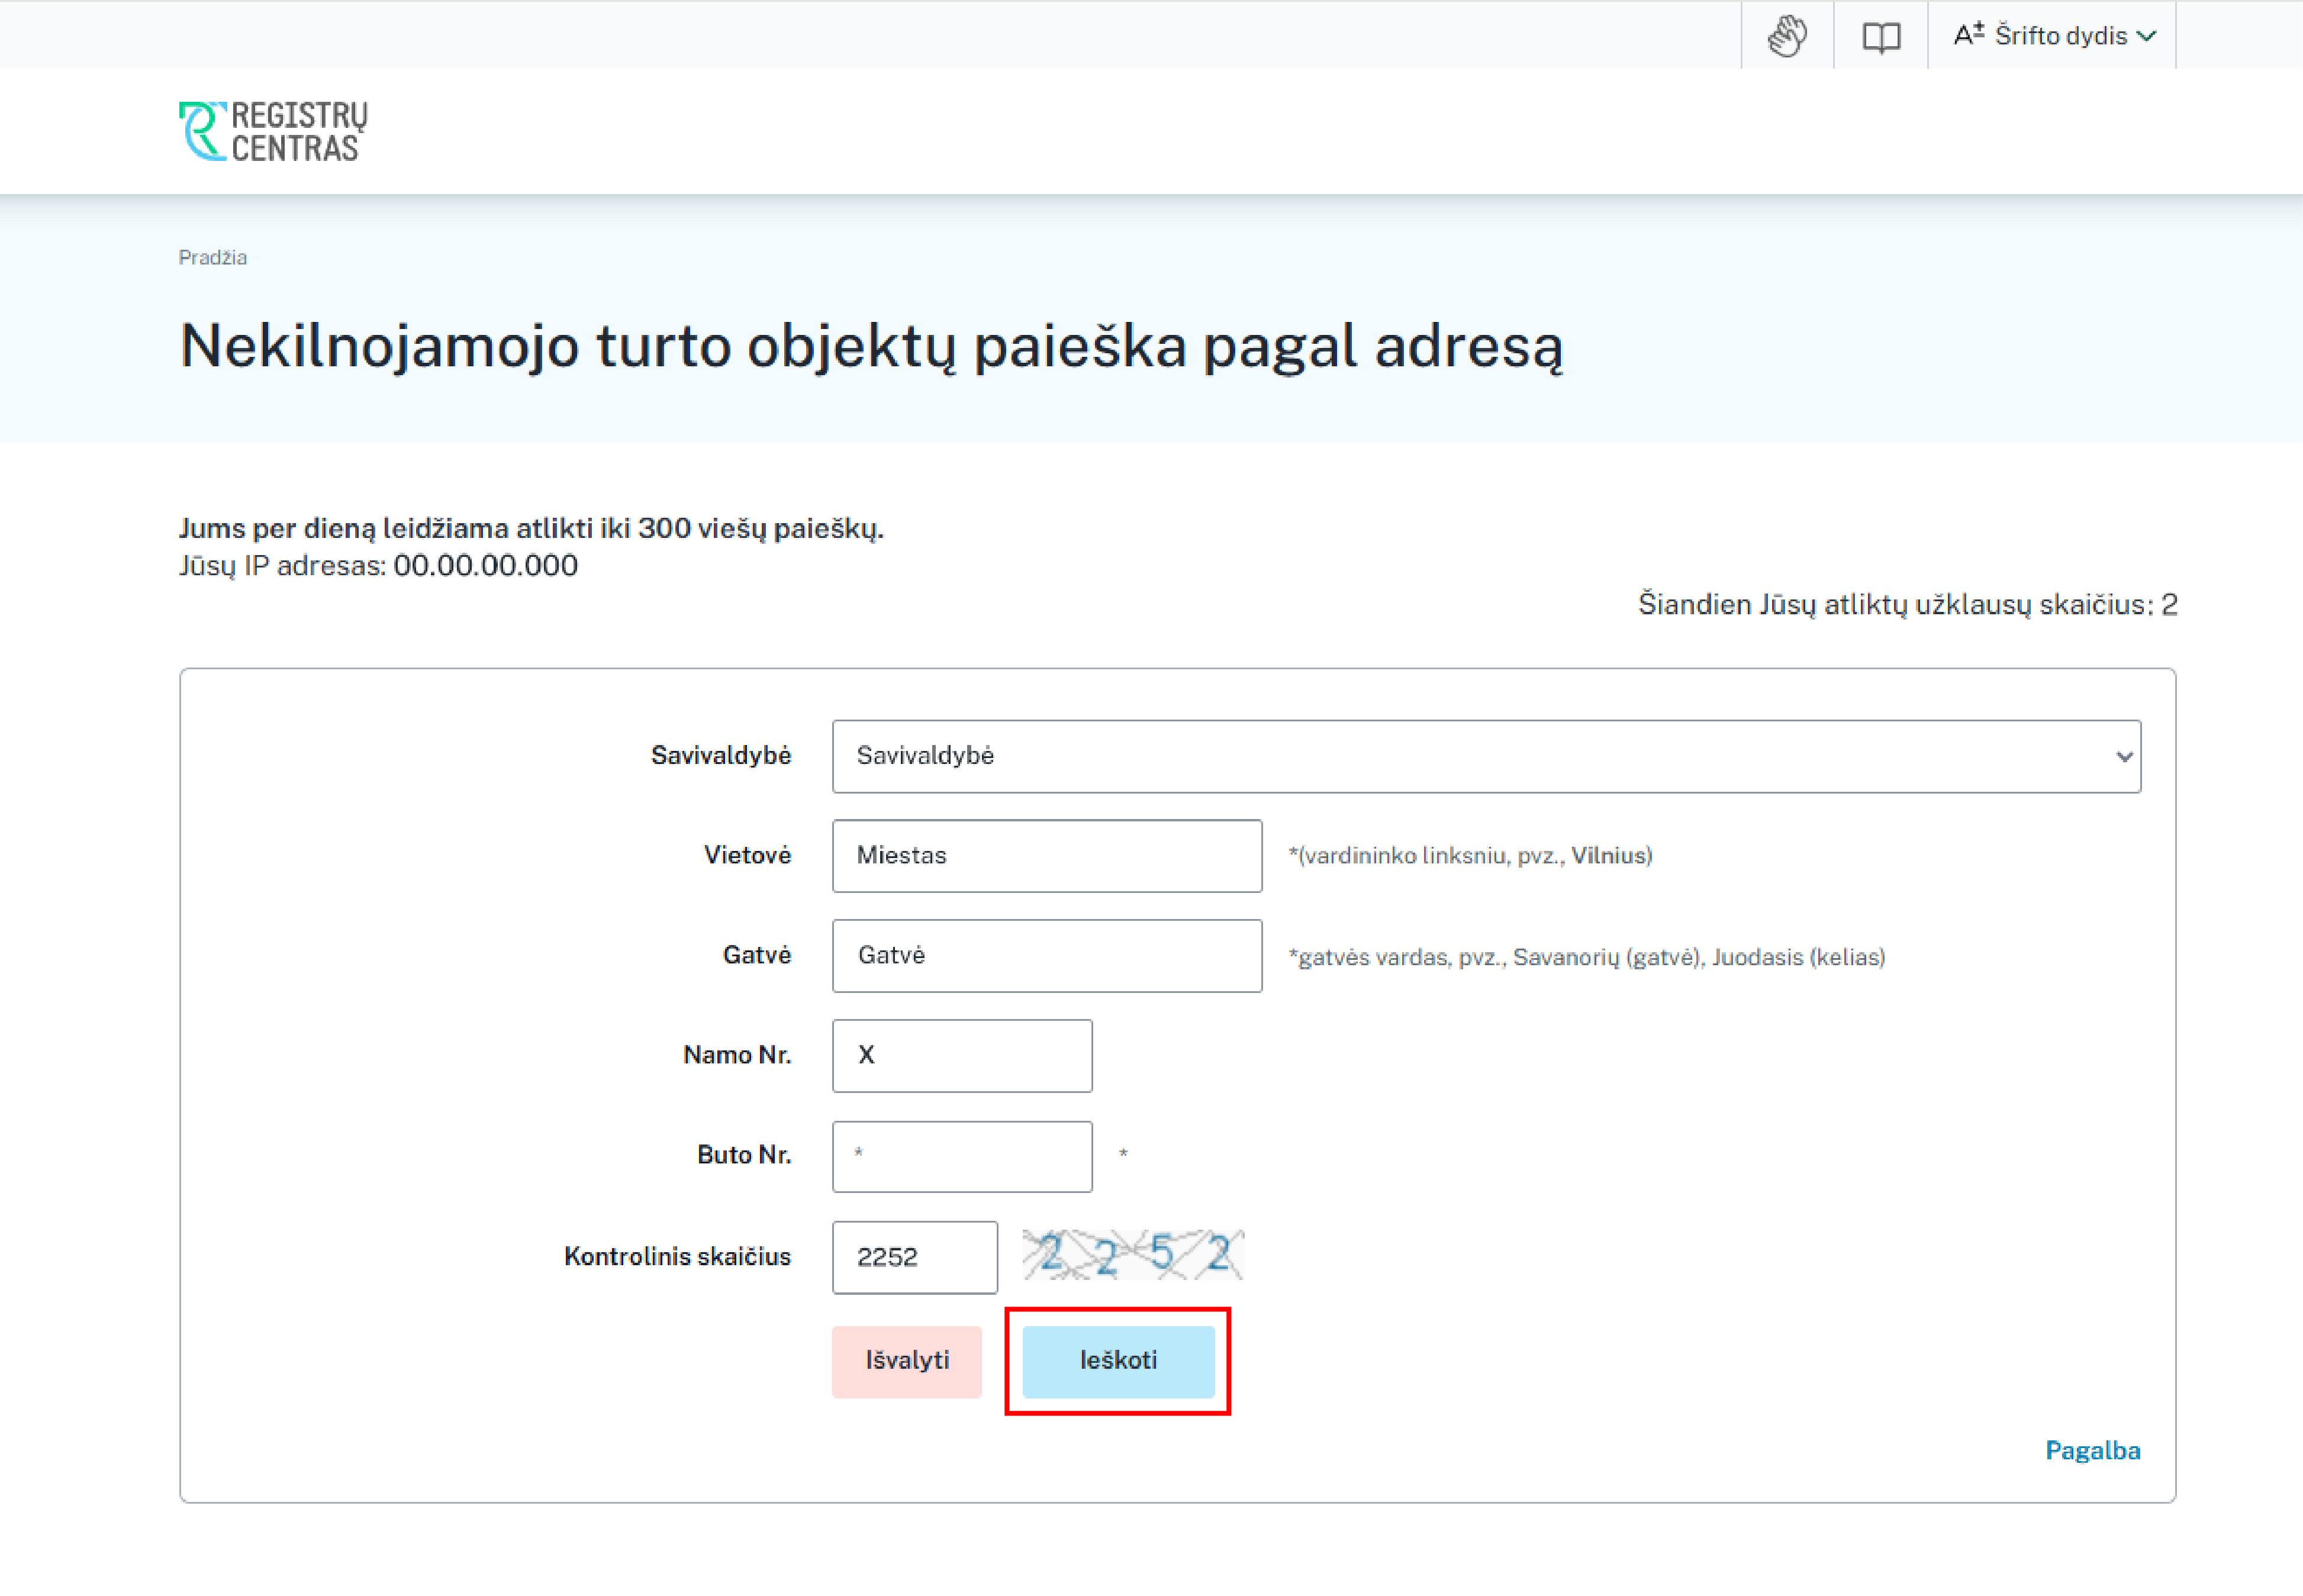The height and width of the screenshot is (1596, 2303).
Task: Open the sign language hand icon
Action: (1787, 36)
